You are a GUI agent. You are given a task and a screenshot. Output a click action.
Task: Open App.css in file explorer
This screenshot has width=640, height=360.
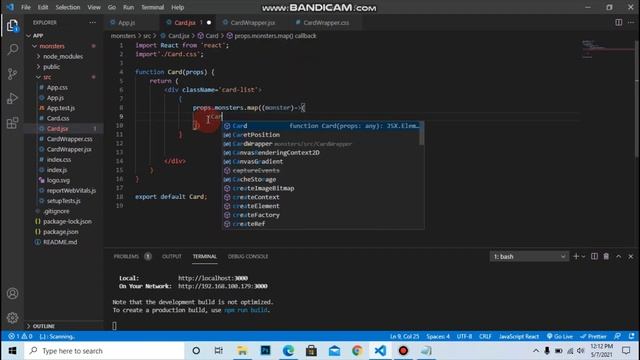click(57, 87)
